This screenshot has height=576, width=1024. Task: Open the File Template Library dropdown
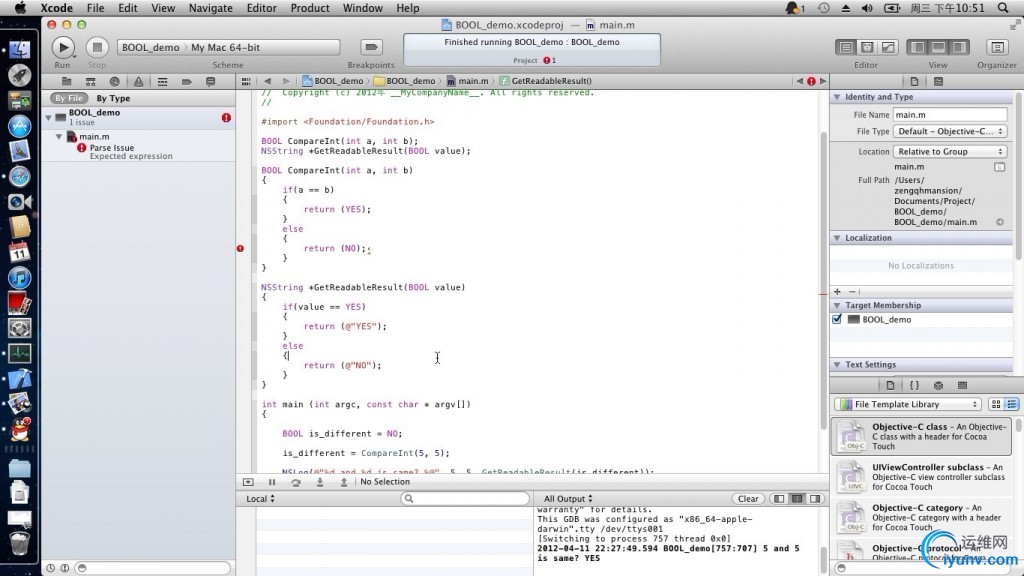[x=907, y=404]
